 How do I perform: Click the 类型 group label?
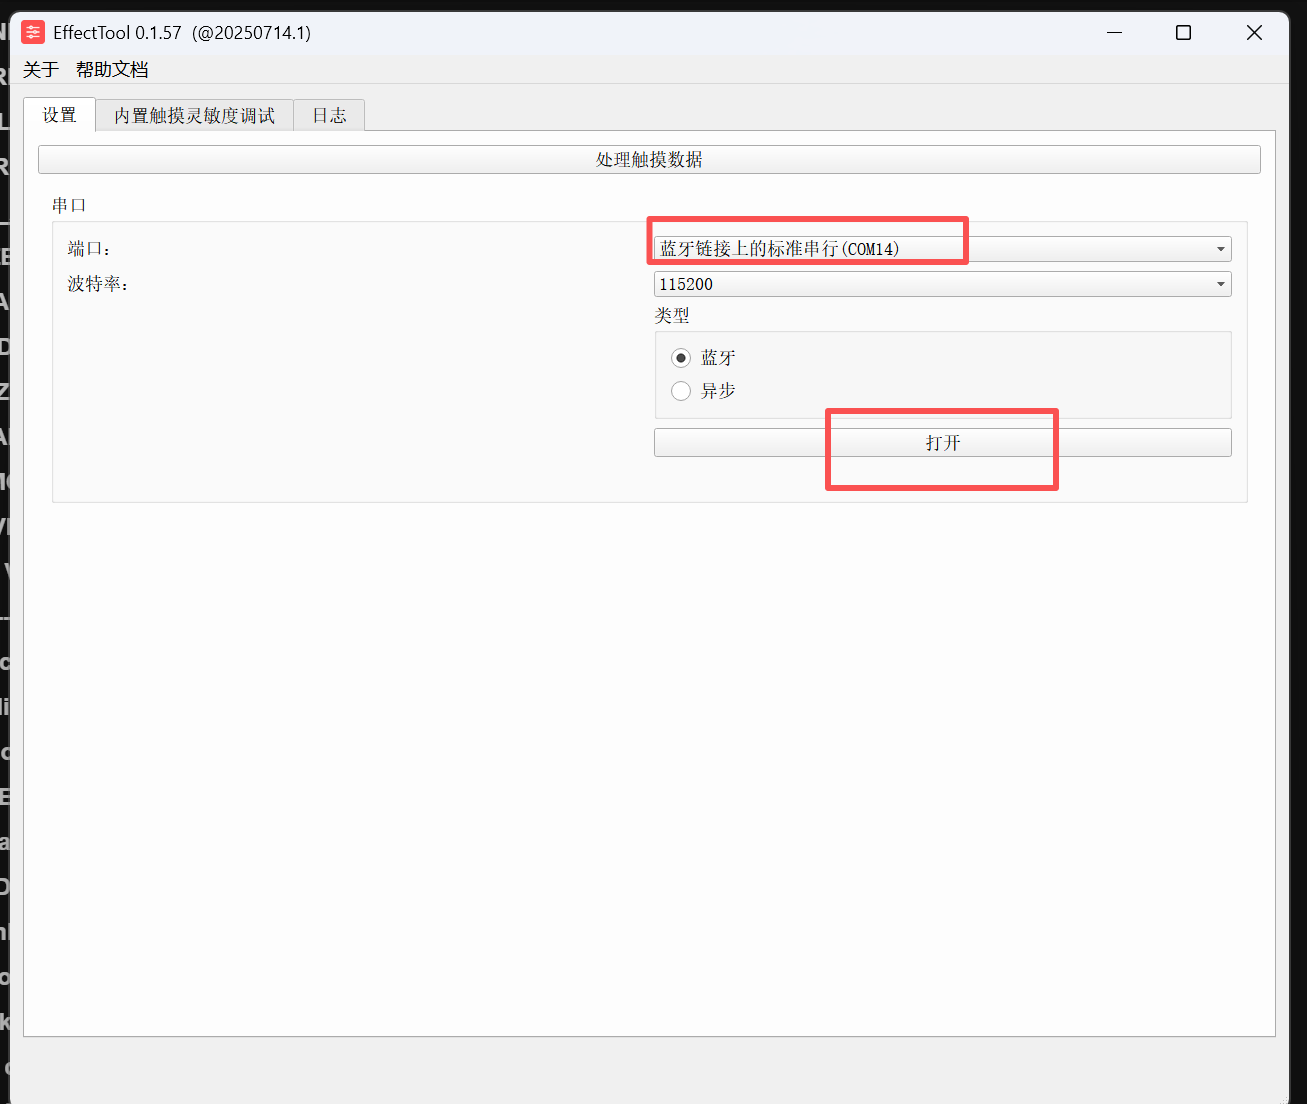tap(672, 316)
